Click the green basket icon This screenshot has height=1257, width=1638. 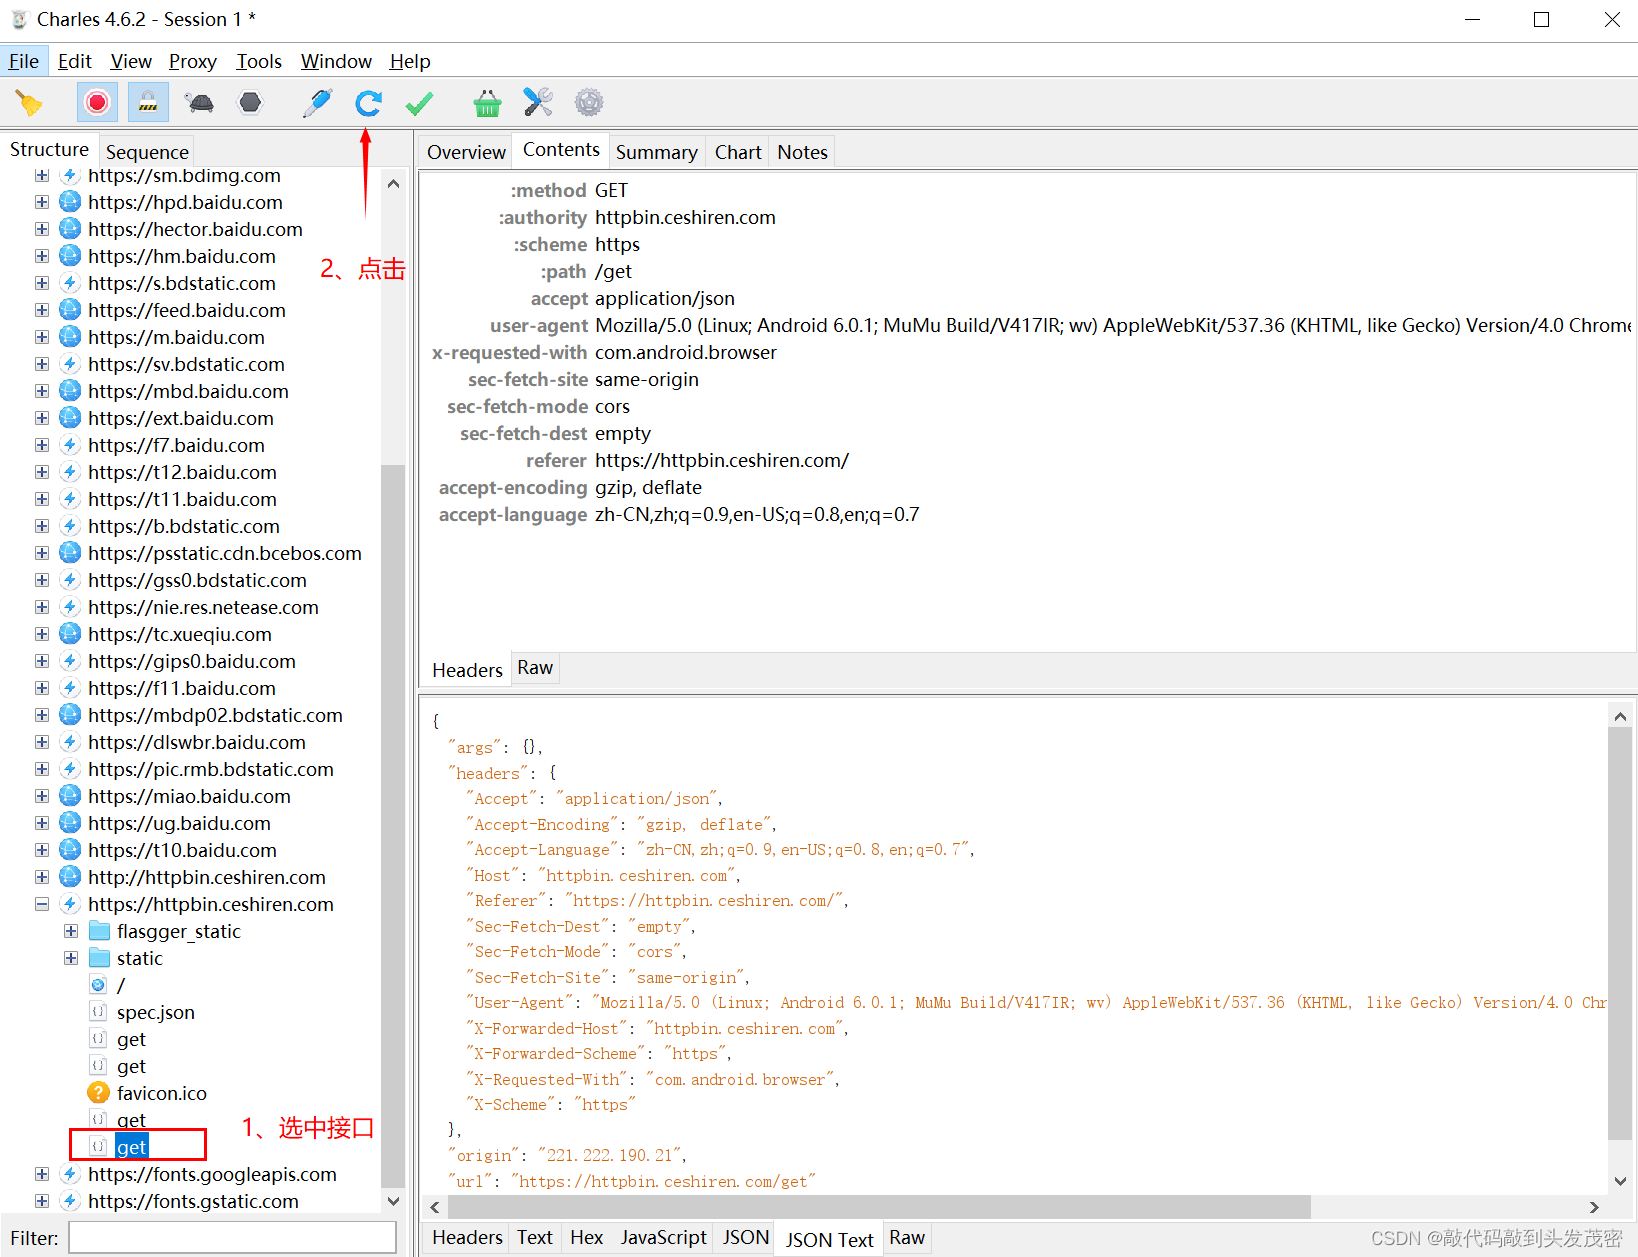point(487,102)
